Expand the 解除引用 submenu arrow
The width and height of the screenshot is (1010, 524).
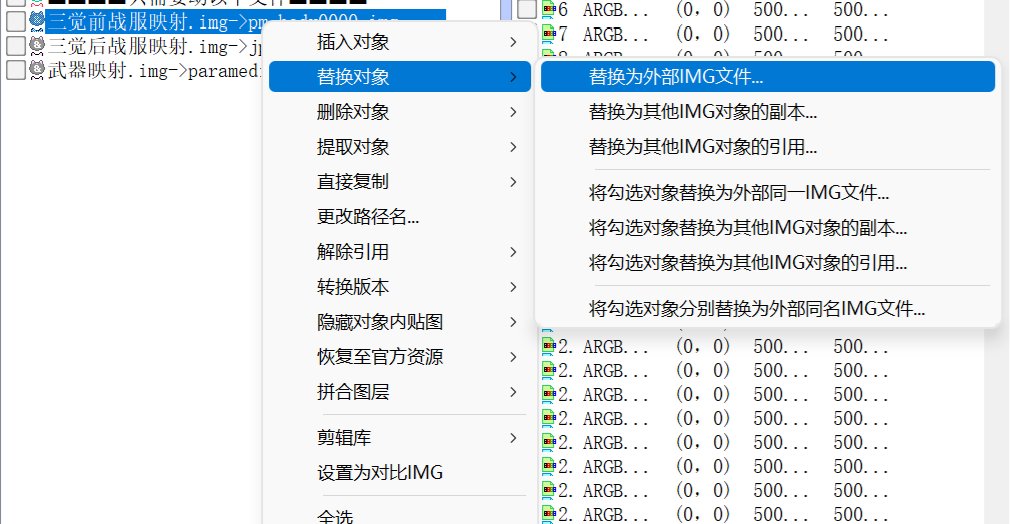coord(513,252)
